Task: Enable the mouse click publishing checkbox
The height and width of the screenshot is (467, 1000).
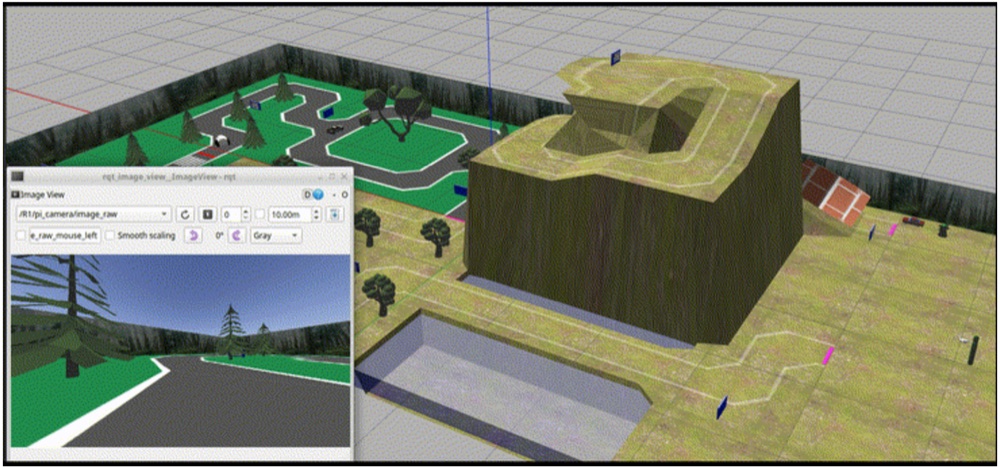Action: (21, 235)
